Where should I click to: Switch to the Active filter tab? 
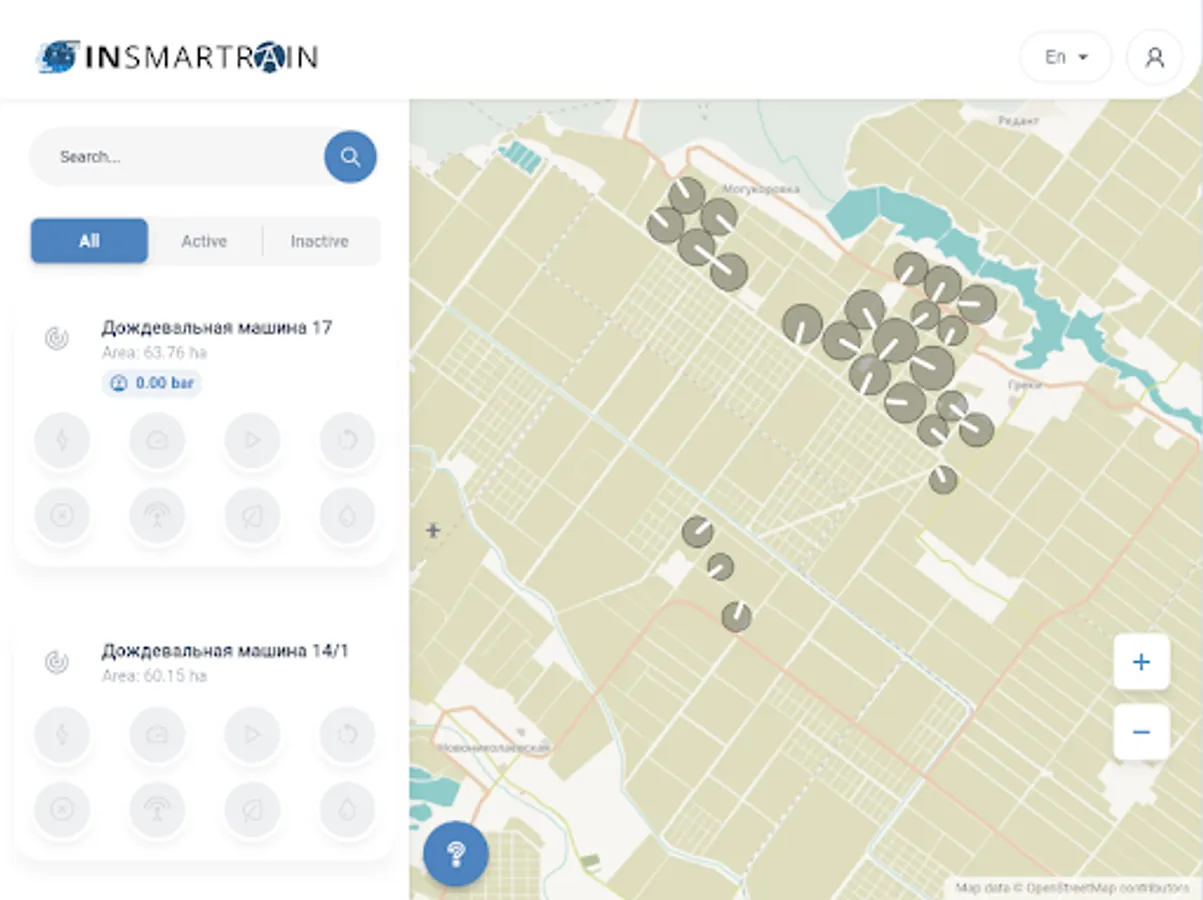click(204, 241)
